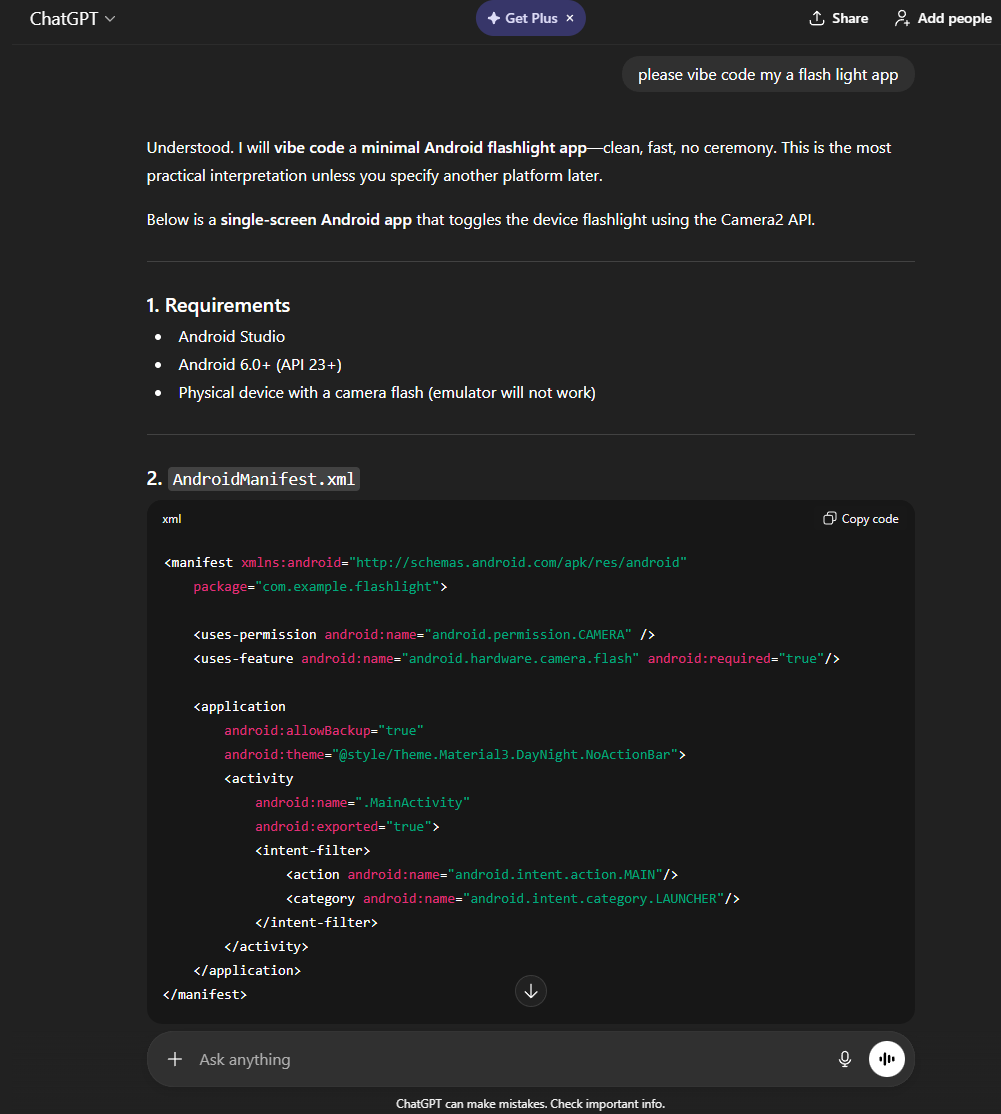The width and height of the screenshot is (1001, 1114).
Task: Click the LAUNCHER category line in code
Action: click(512, 899)
